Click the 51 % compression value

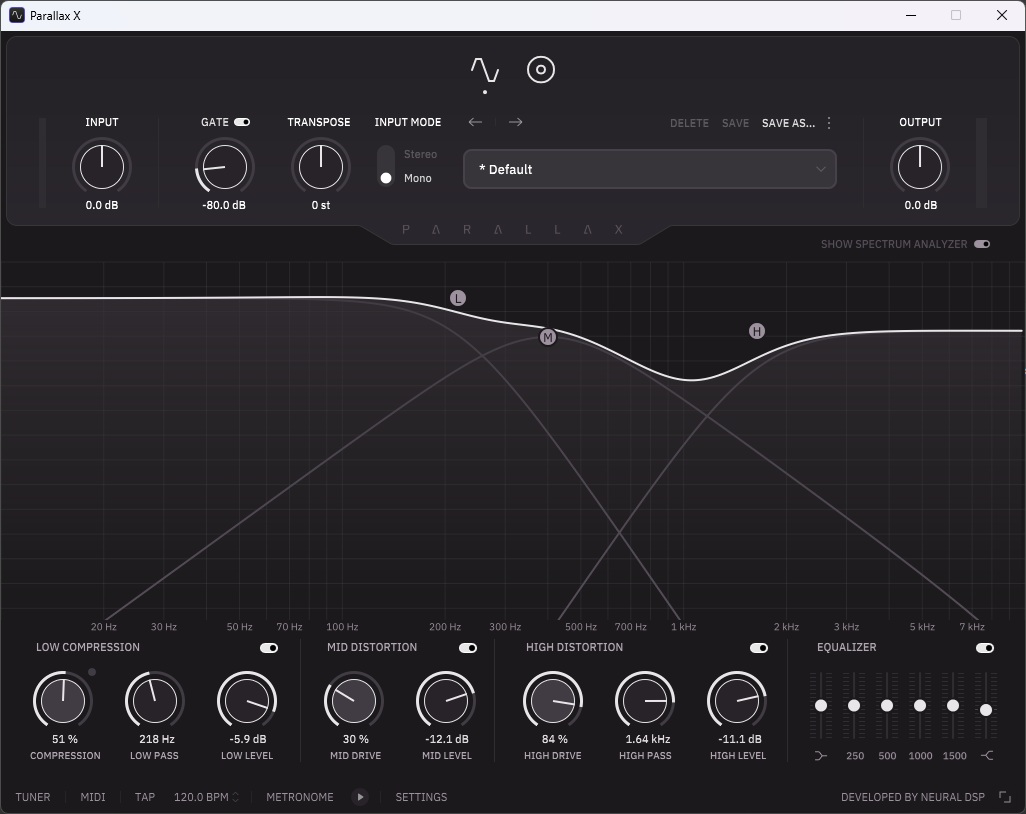click(65, 739)
